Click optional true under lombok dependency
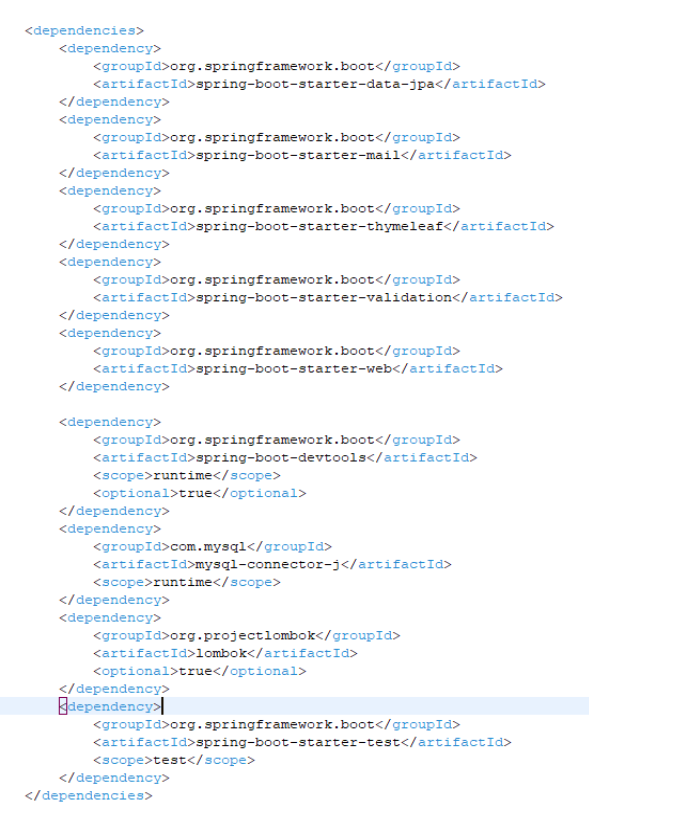Image resolution: width=682 pixels, height=817 pixels. tap(195, 671)
